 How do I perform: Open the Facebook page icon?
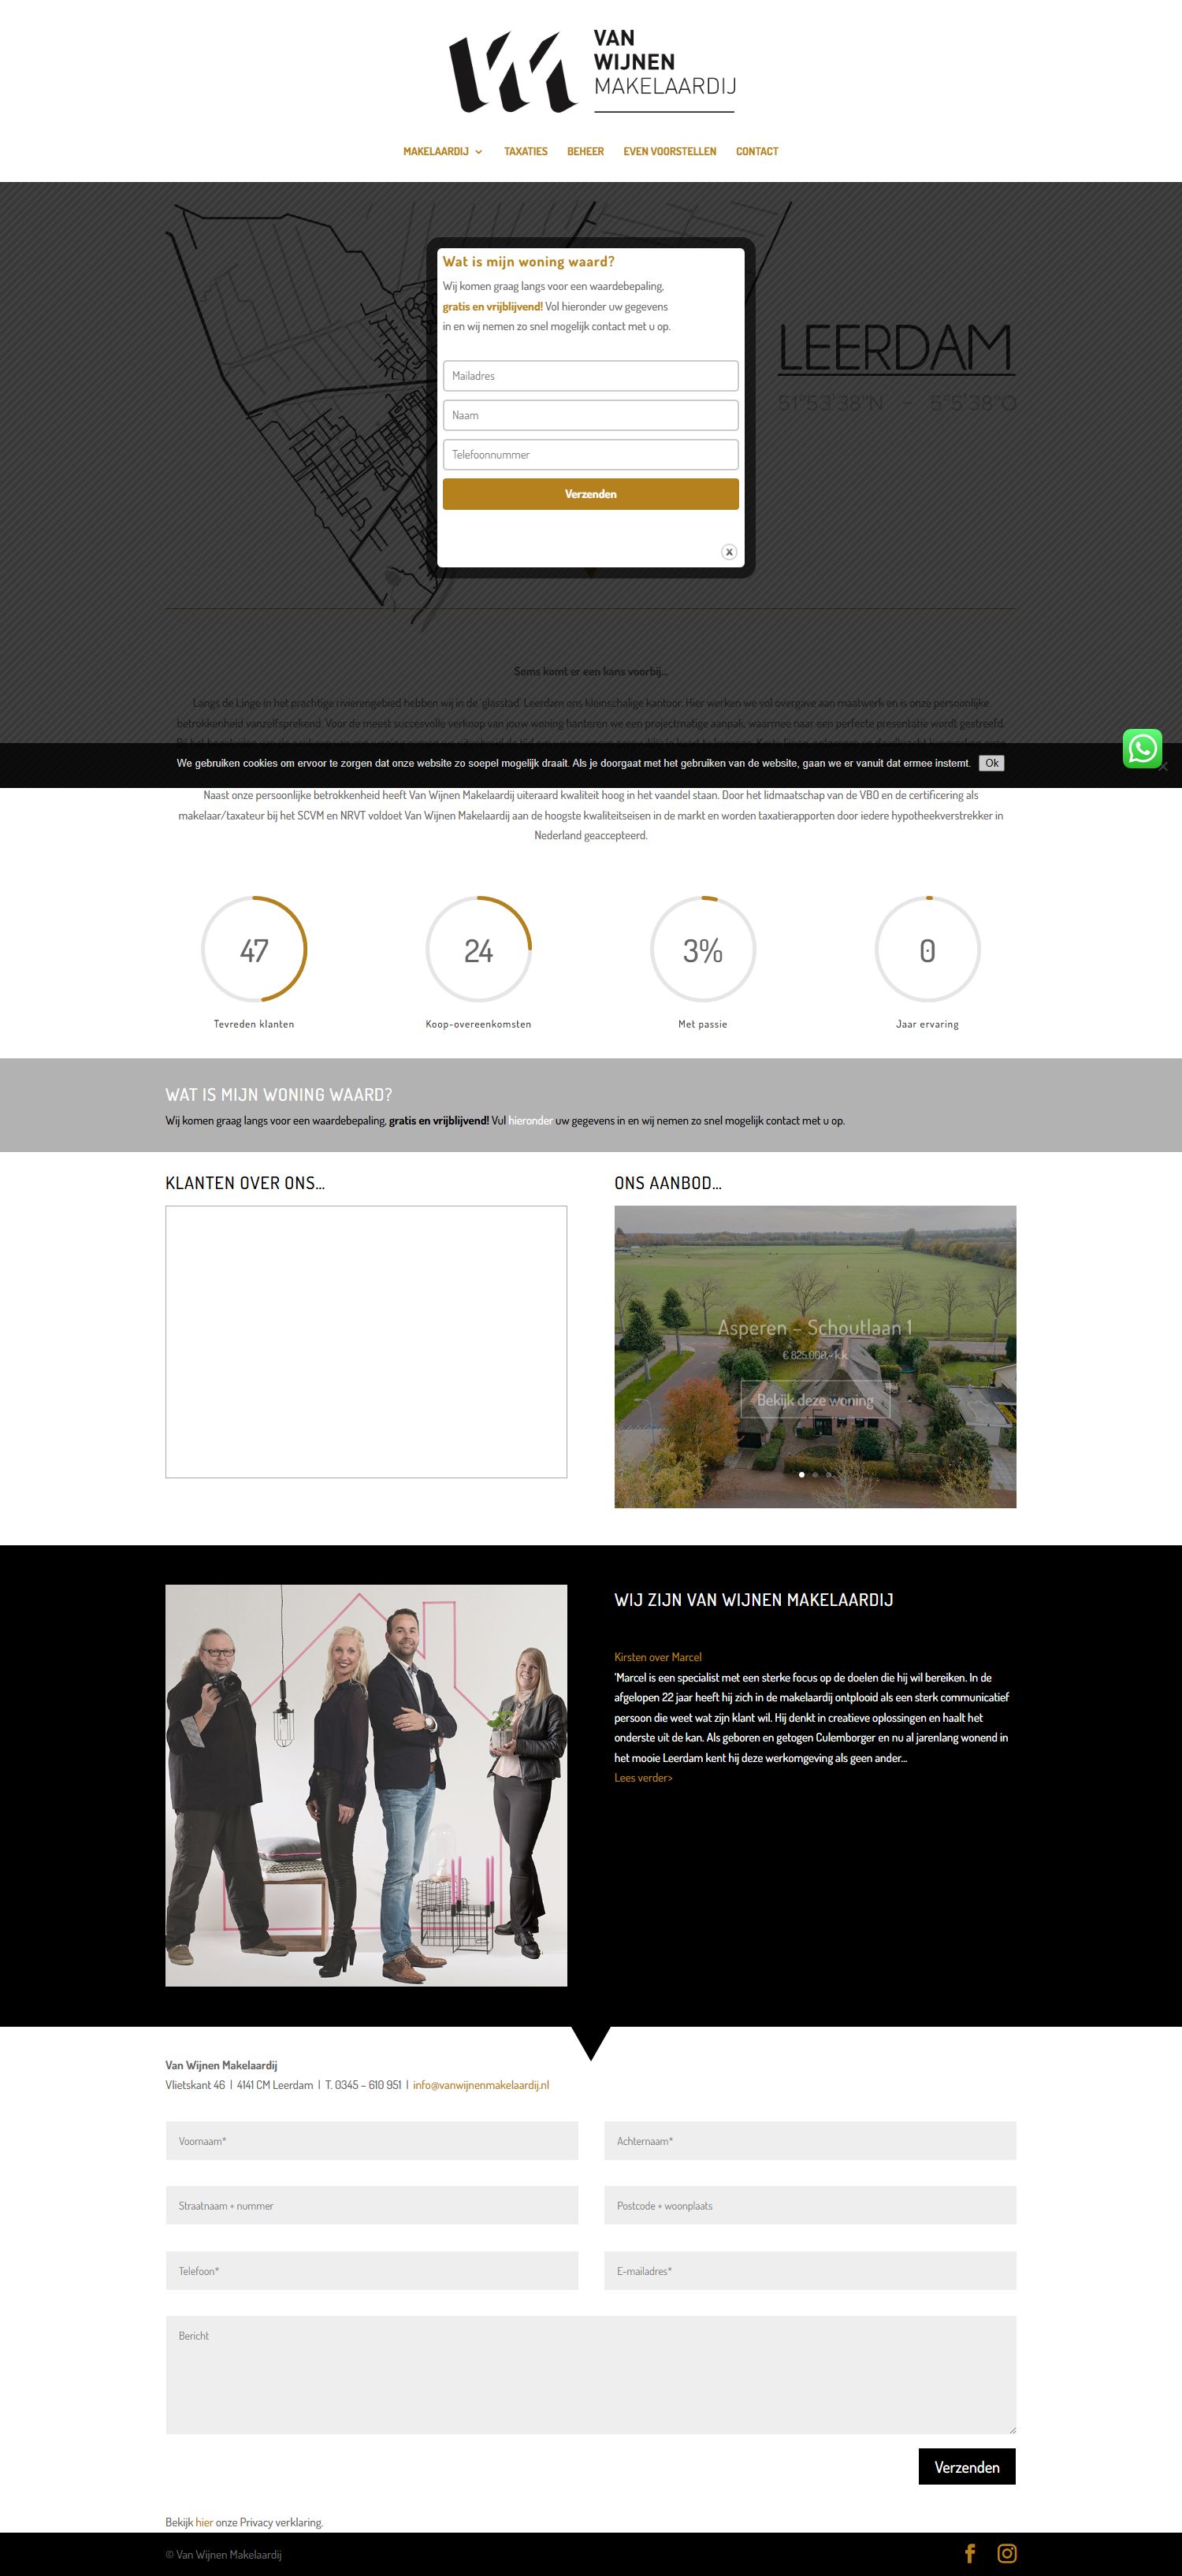(x=969, y=2553)
